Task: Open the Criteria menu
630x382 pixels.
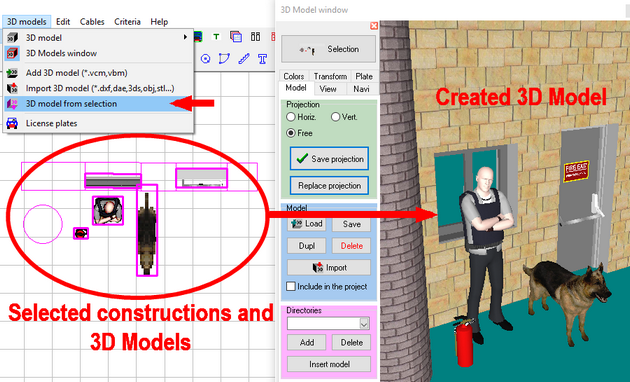Action: pos(127,22)
